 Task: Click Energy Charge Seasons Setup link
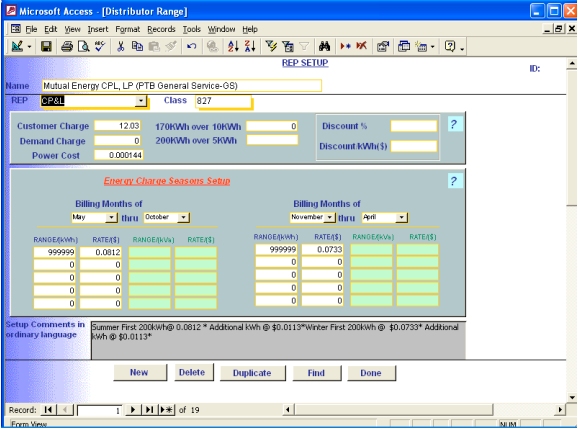[x=167, y=181]
